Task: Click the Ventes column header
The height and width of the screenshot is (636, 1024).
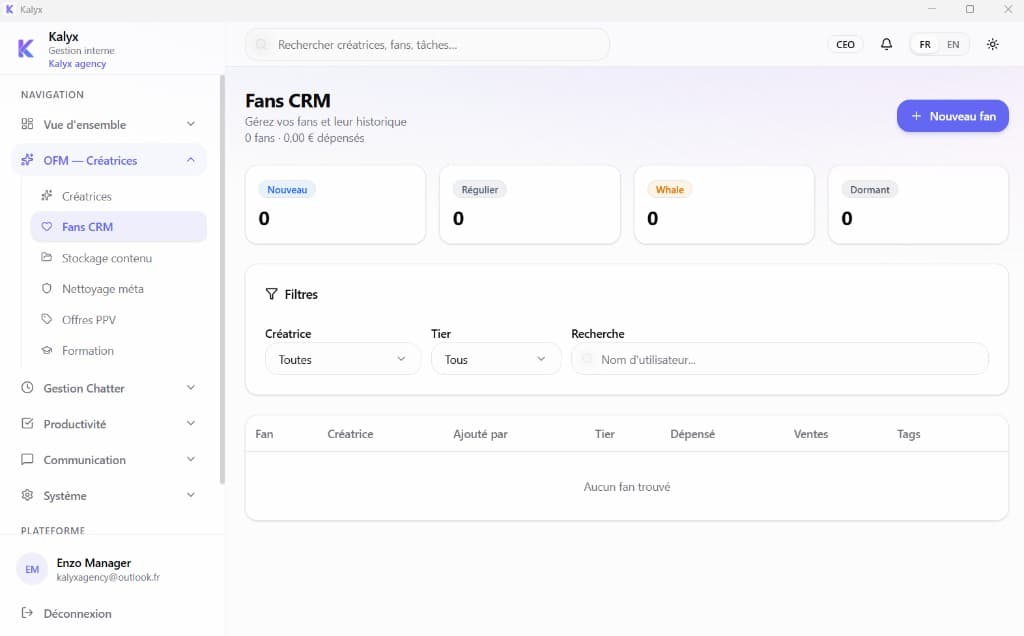Action: [810, 434]
